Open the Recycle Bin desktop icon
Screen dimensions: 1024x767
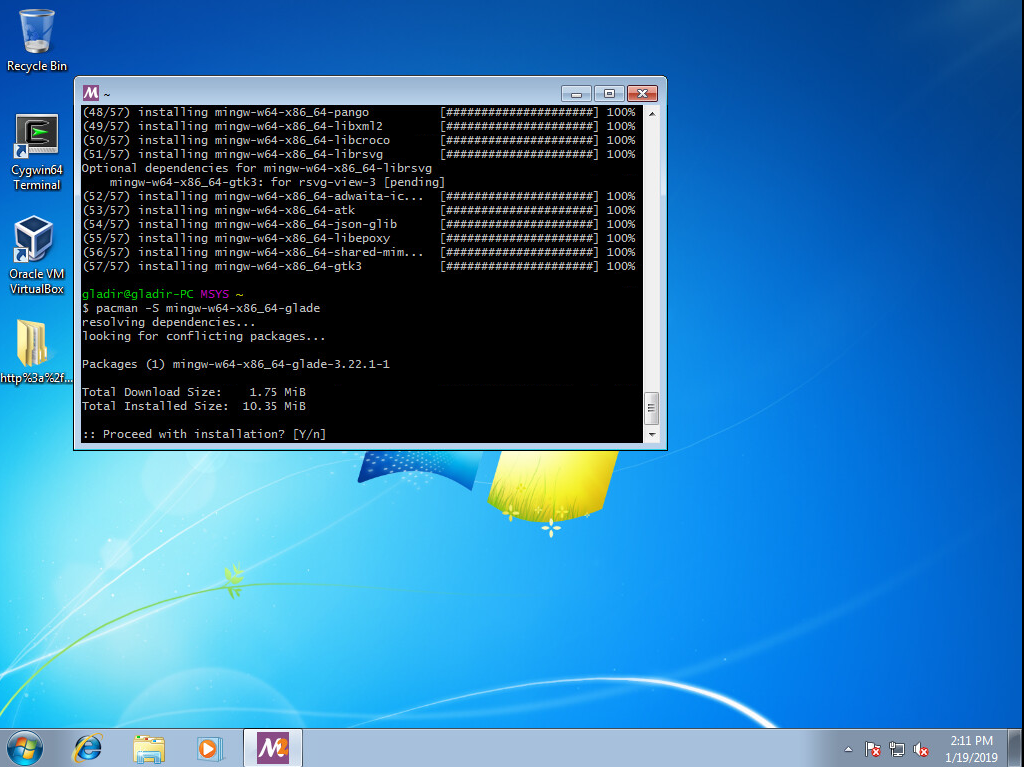point(37,40)
